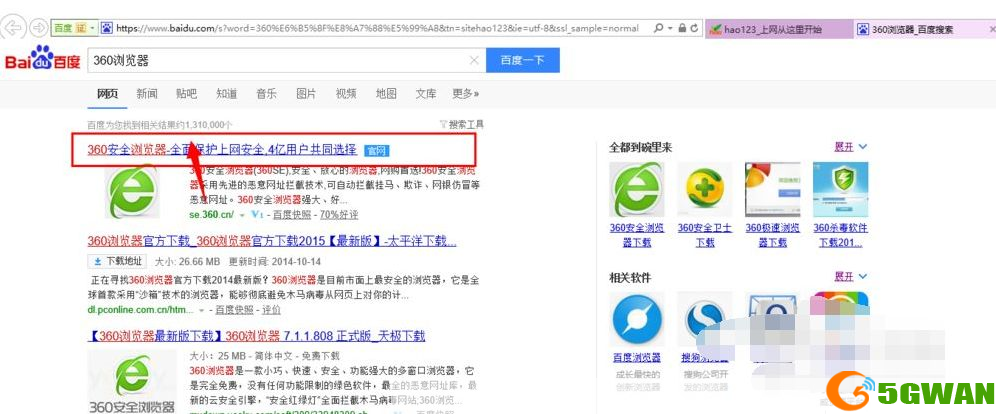Expand the arrow next to dl.pconline.com.cn
Screen dimensions: 996x414
(202, 310)
